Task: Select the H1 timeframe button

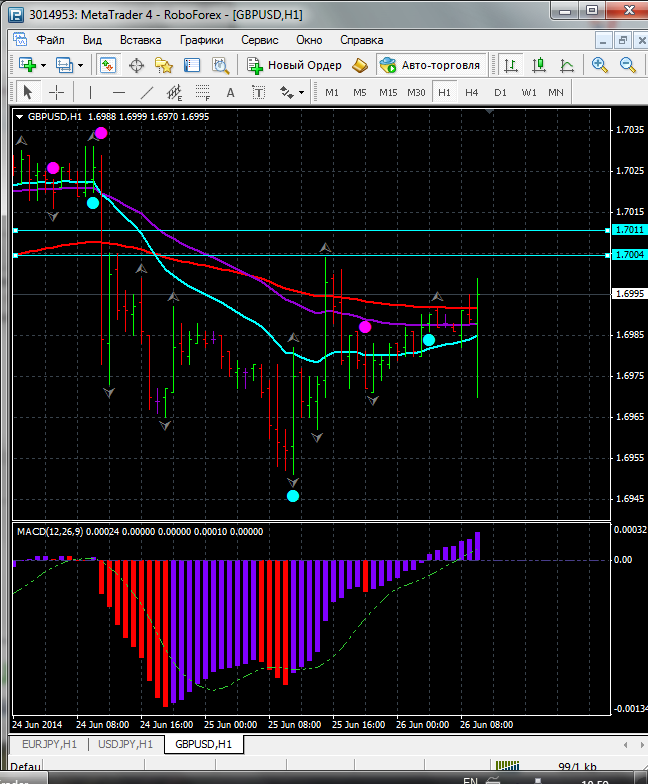Action: click(444, 92)
